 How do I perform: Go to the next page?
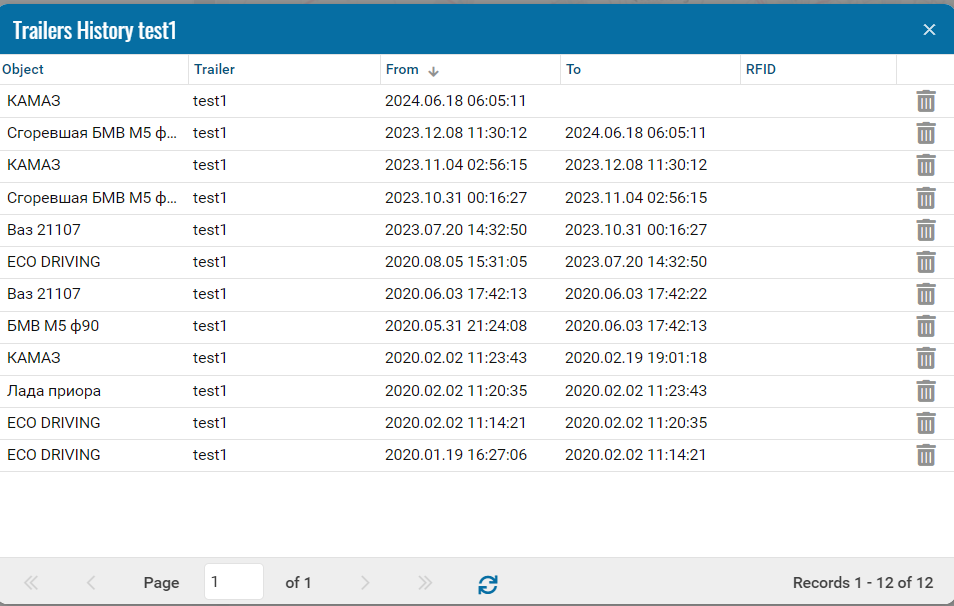coord(365,583)
